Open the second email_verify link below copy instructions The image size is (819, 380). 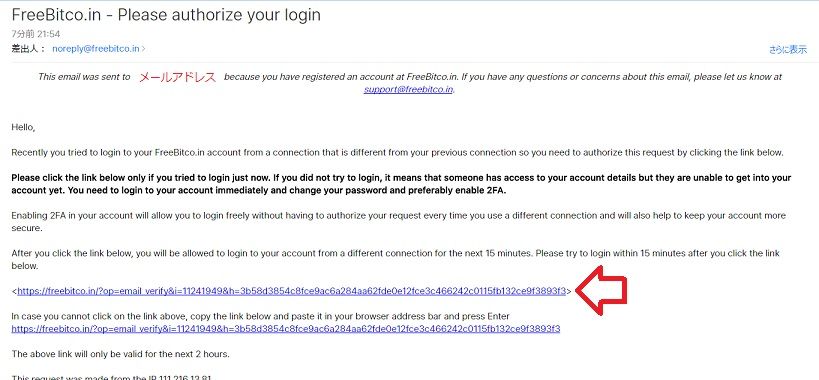click(x=286, y=328)
